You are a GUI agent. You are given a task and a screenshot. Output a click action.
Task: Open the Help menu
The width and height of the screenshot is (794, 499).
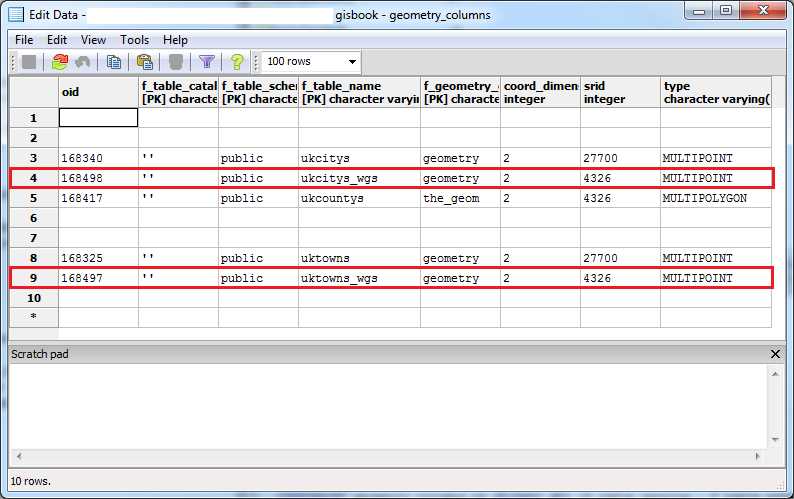pyautogui.click(x=175, y=40)
